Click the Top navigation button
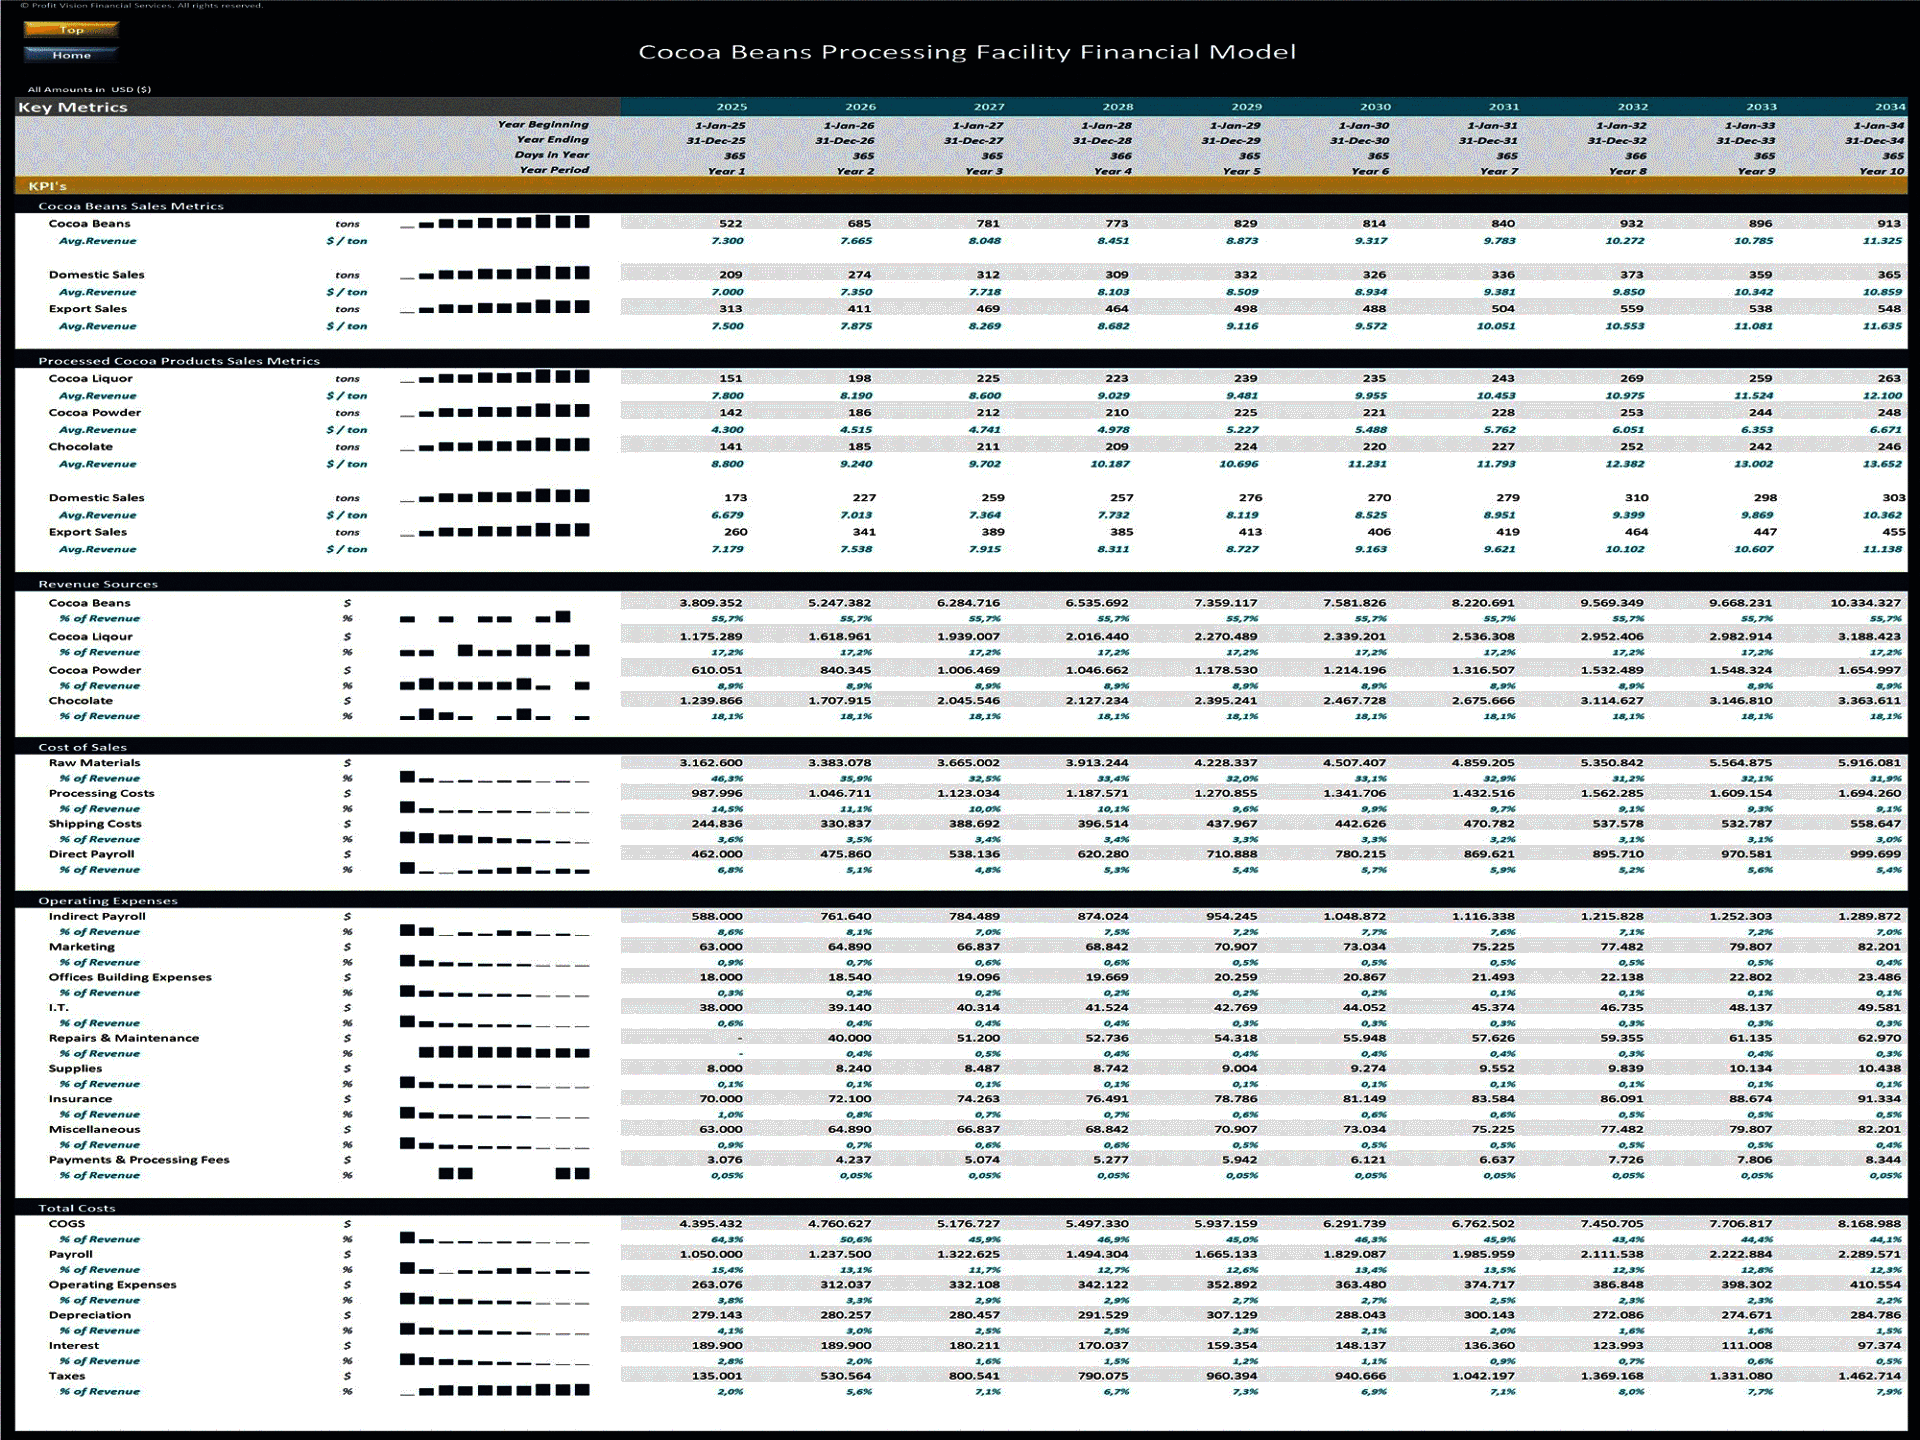This screenshot has width=1920, height=1440. pyautogui.click(x=71, y=30)
